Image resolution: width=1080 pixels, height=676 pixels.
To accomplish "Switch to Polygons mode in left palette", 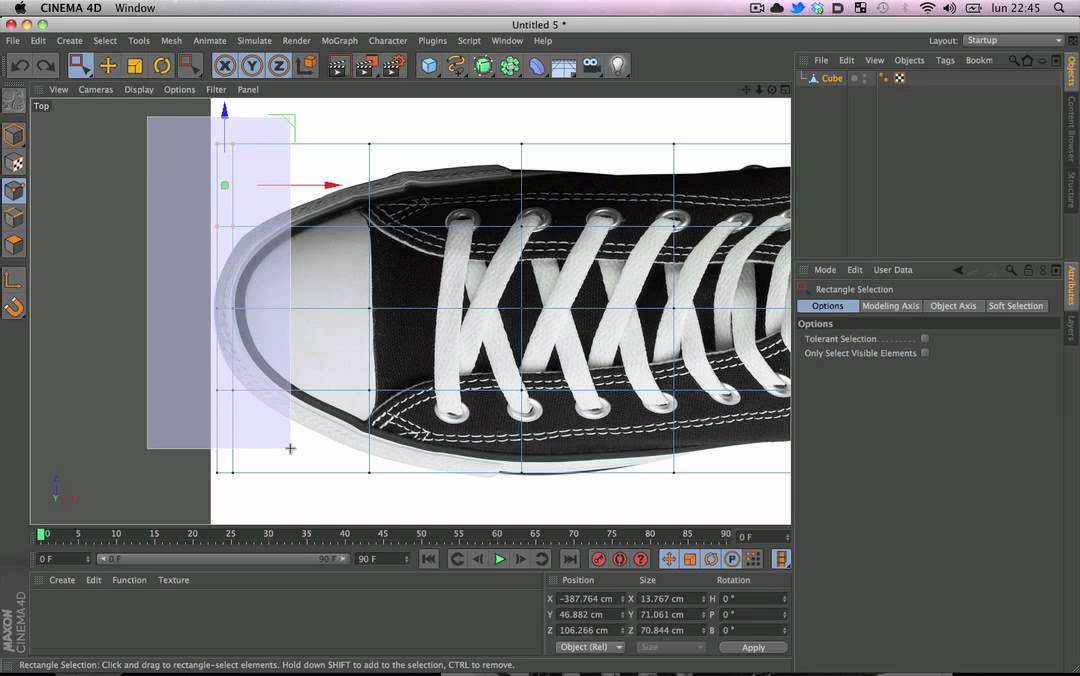I will (14, 245).
